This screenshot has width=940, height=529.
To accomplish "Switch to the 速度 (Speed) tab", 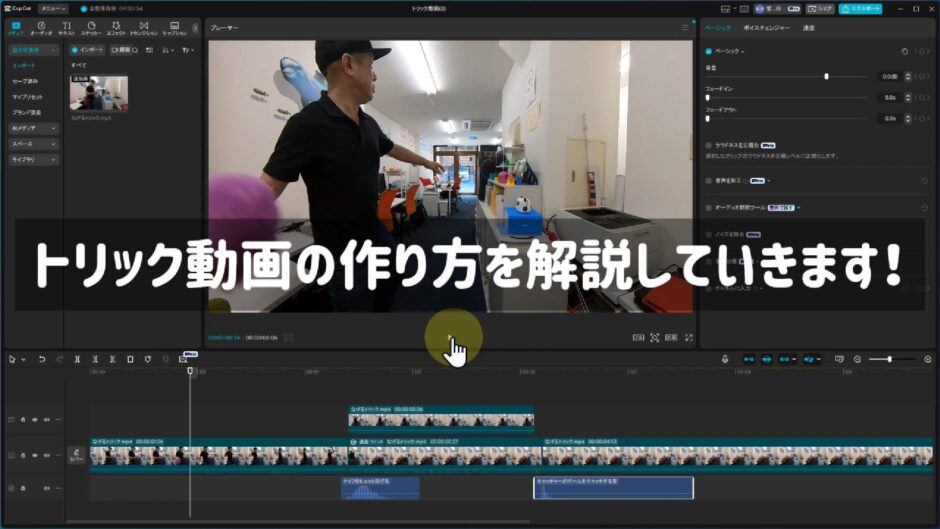I will pos(808,28).
